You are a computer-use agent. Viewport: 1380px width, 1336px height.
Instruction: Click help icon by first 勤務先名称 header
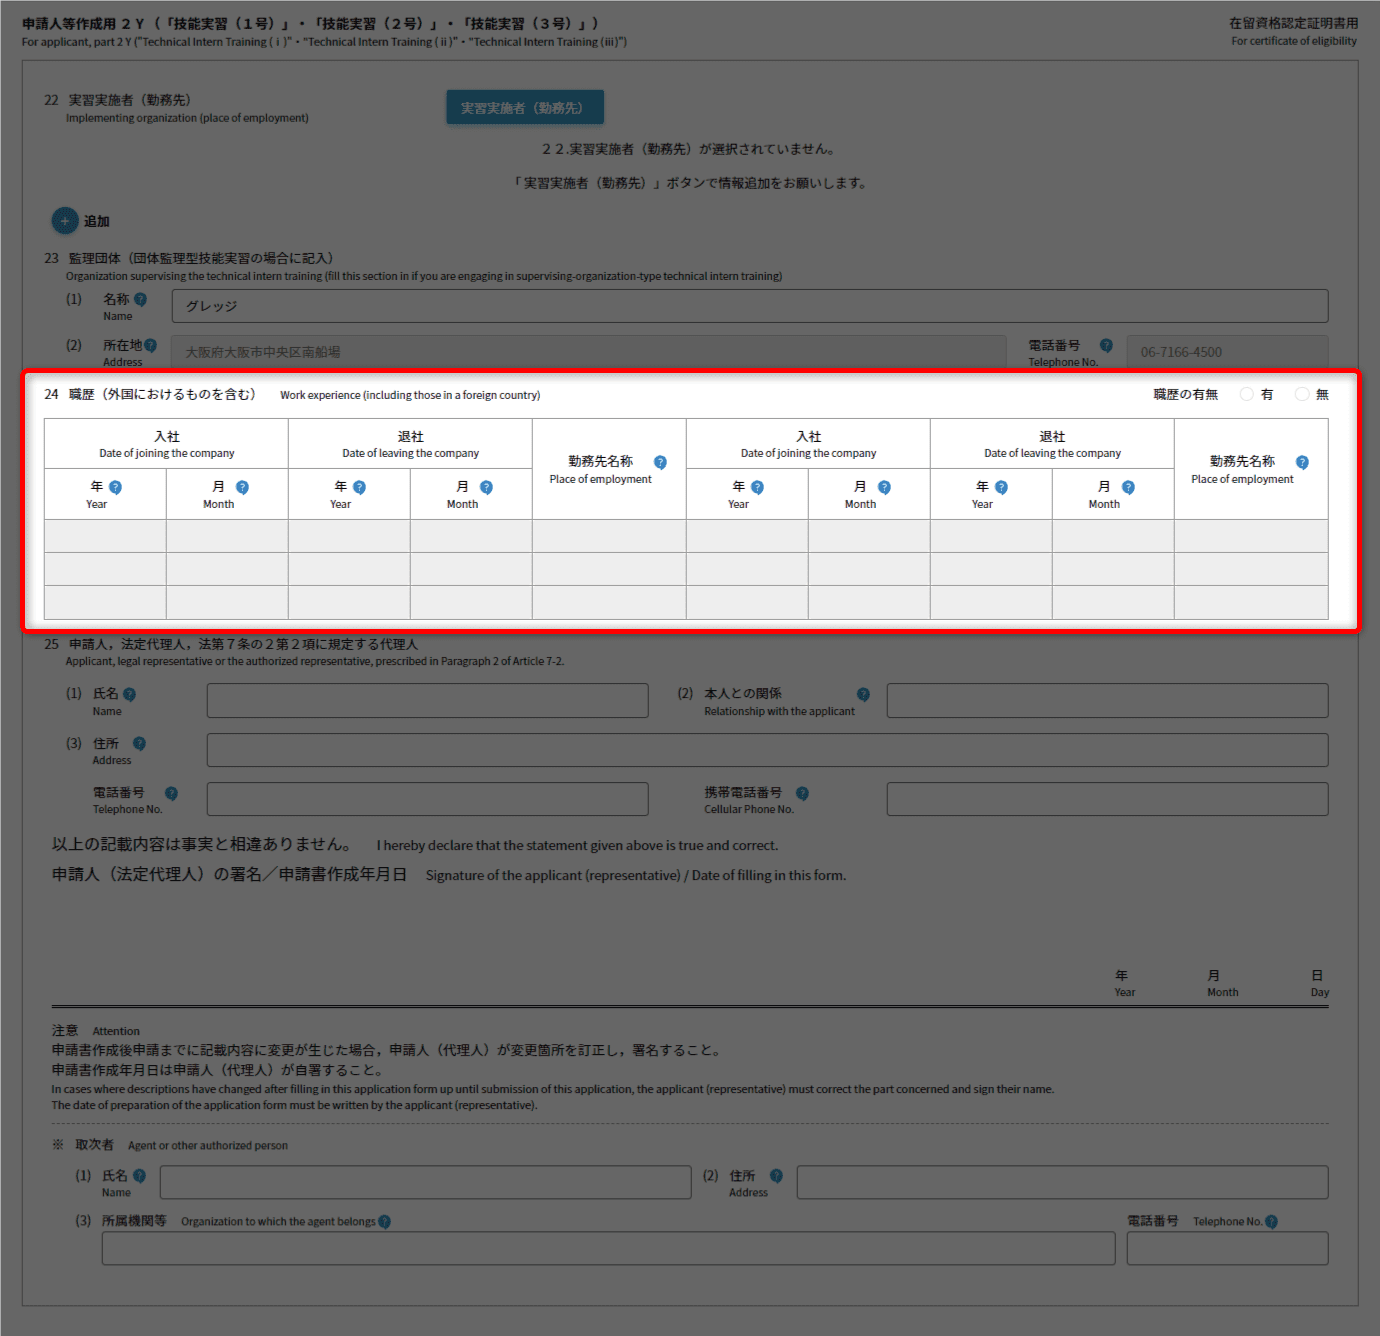[660, 462]
